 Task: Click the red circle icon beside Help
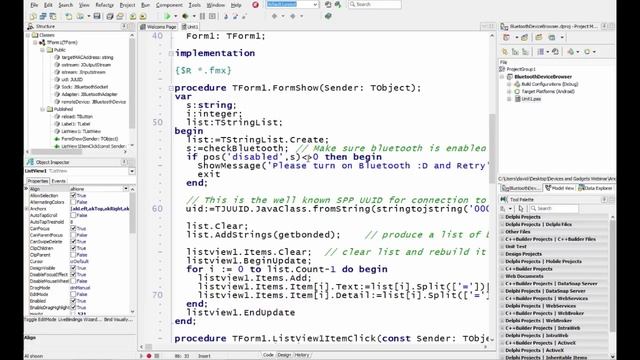point(256,5)
